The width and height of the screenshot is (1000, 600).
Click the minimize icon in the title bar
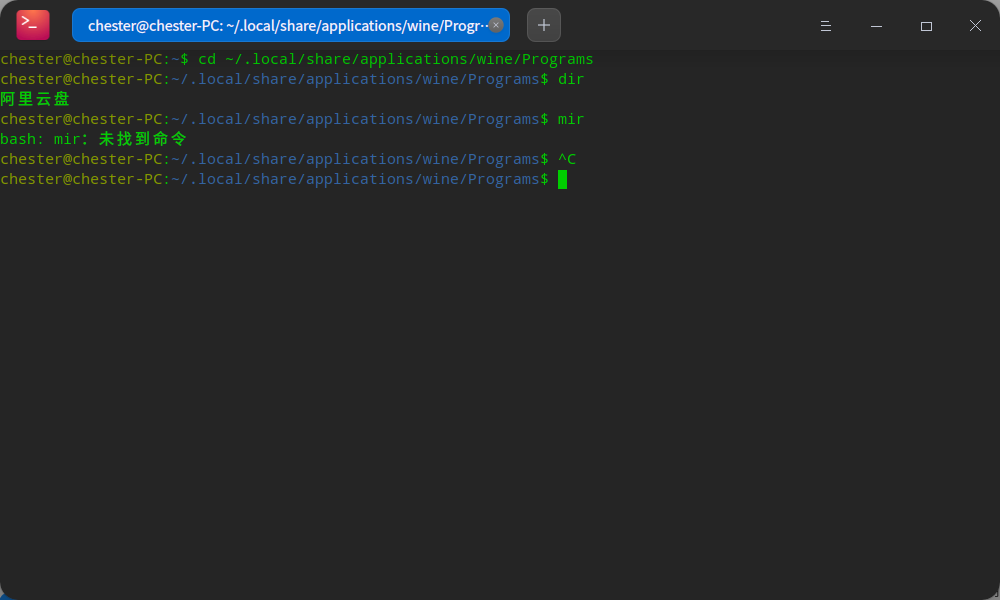click(876, 26)
